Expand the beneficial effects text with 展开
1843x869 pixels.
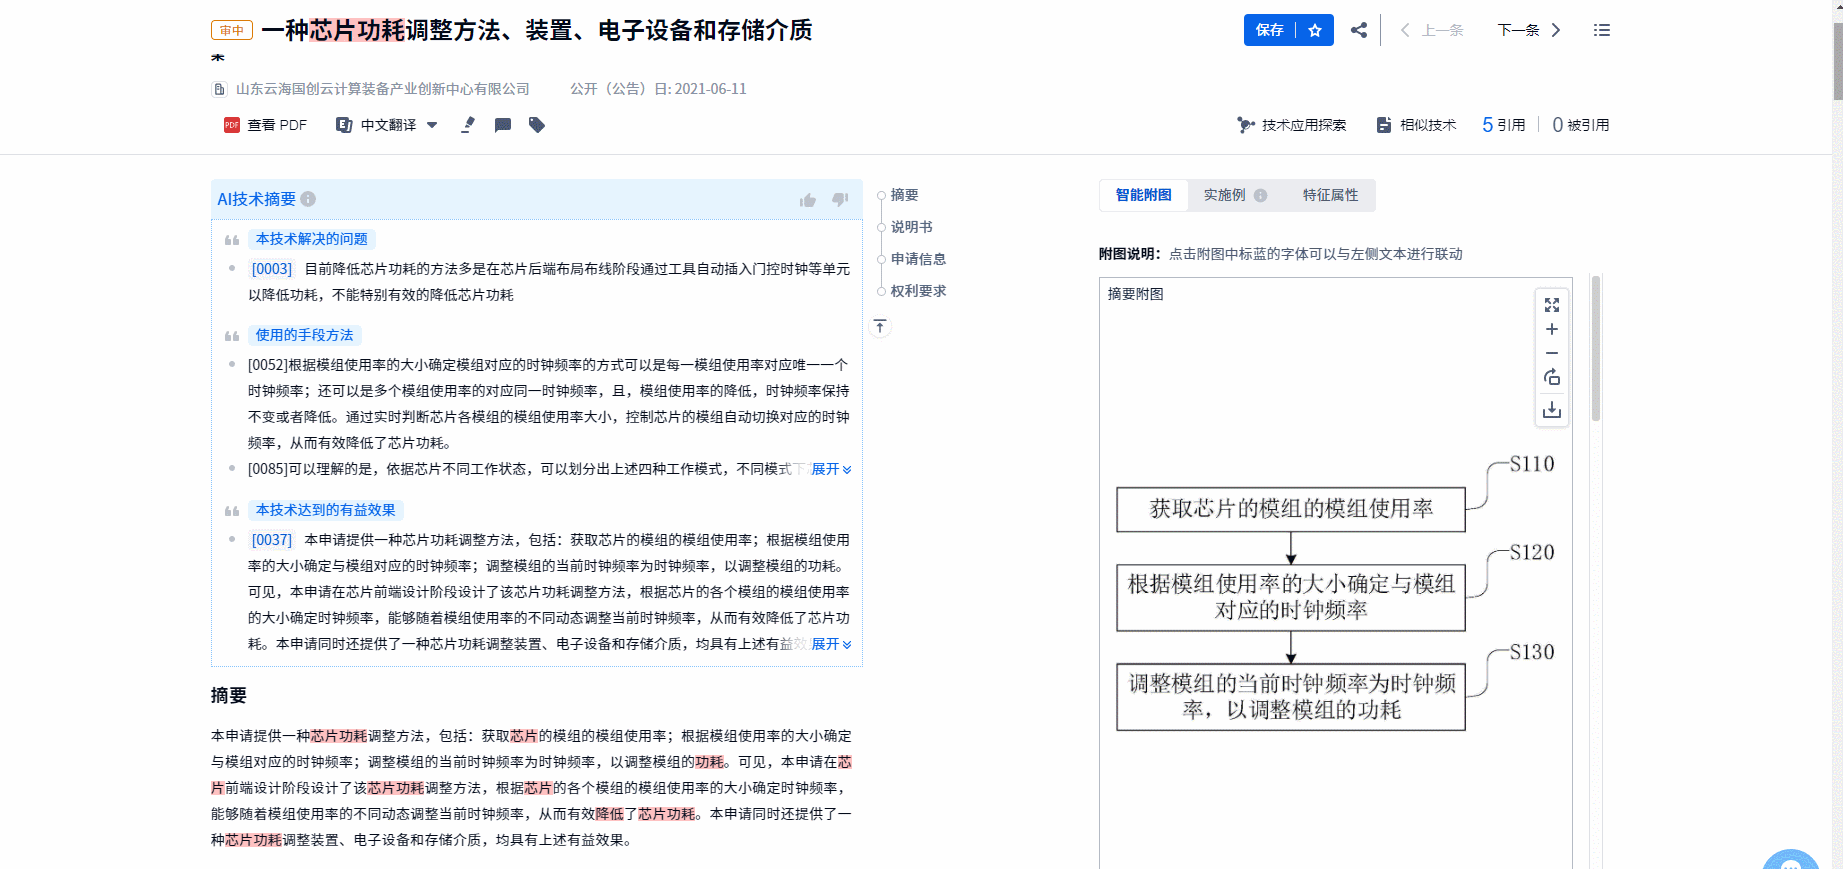[x=831, y=644]
